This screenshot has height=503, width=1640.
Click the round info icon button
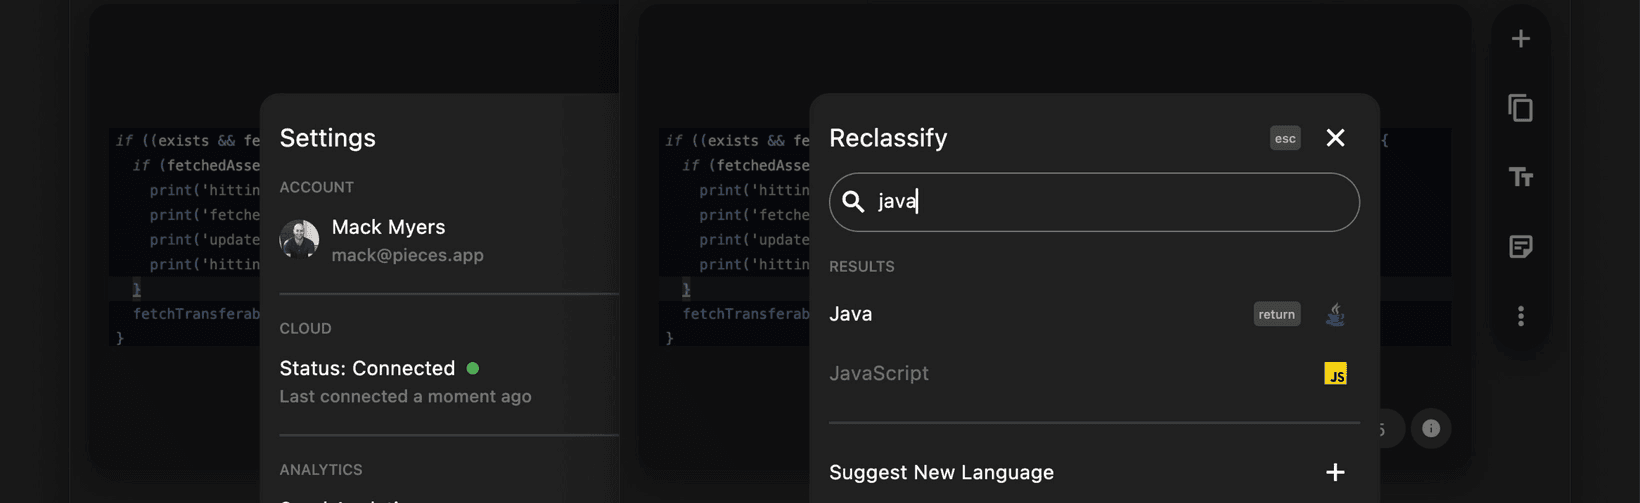(x=1431, y=428)
